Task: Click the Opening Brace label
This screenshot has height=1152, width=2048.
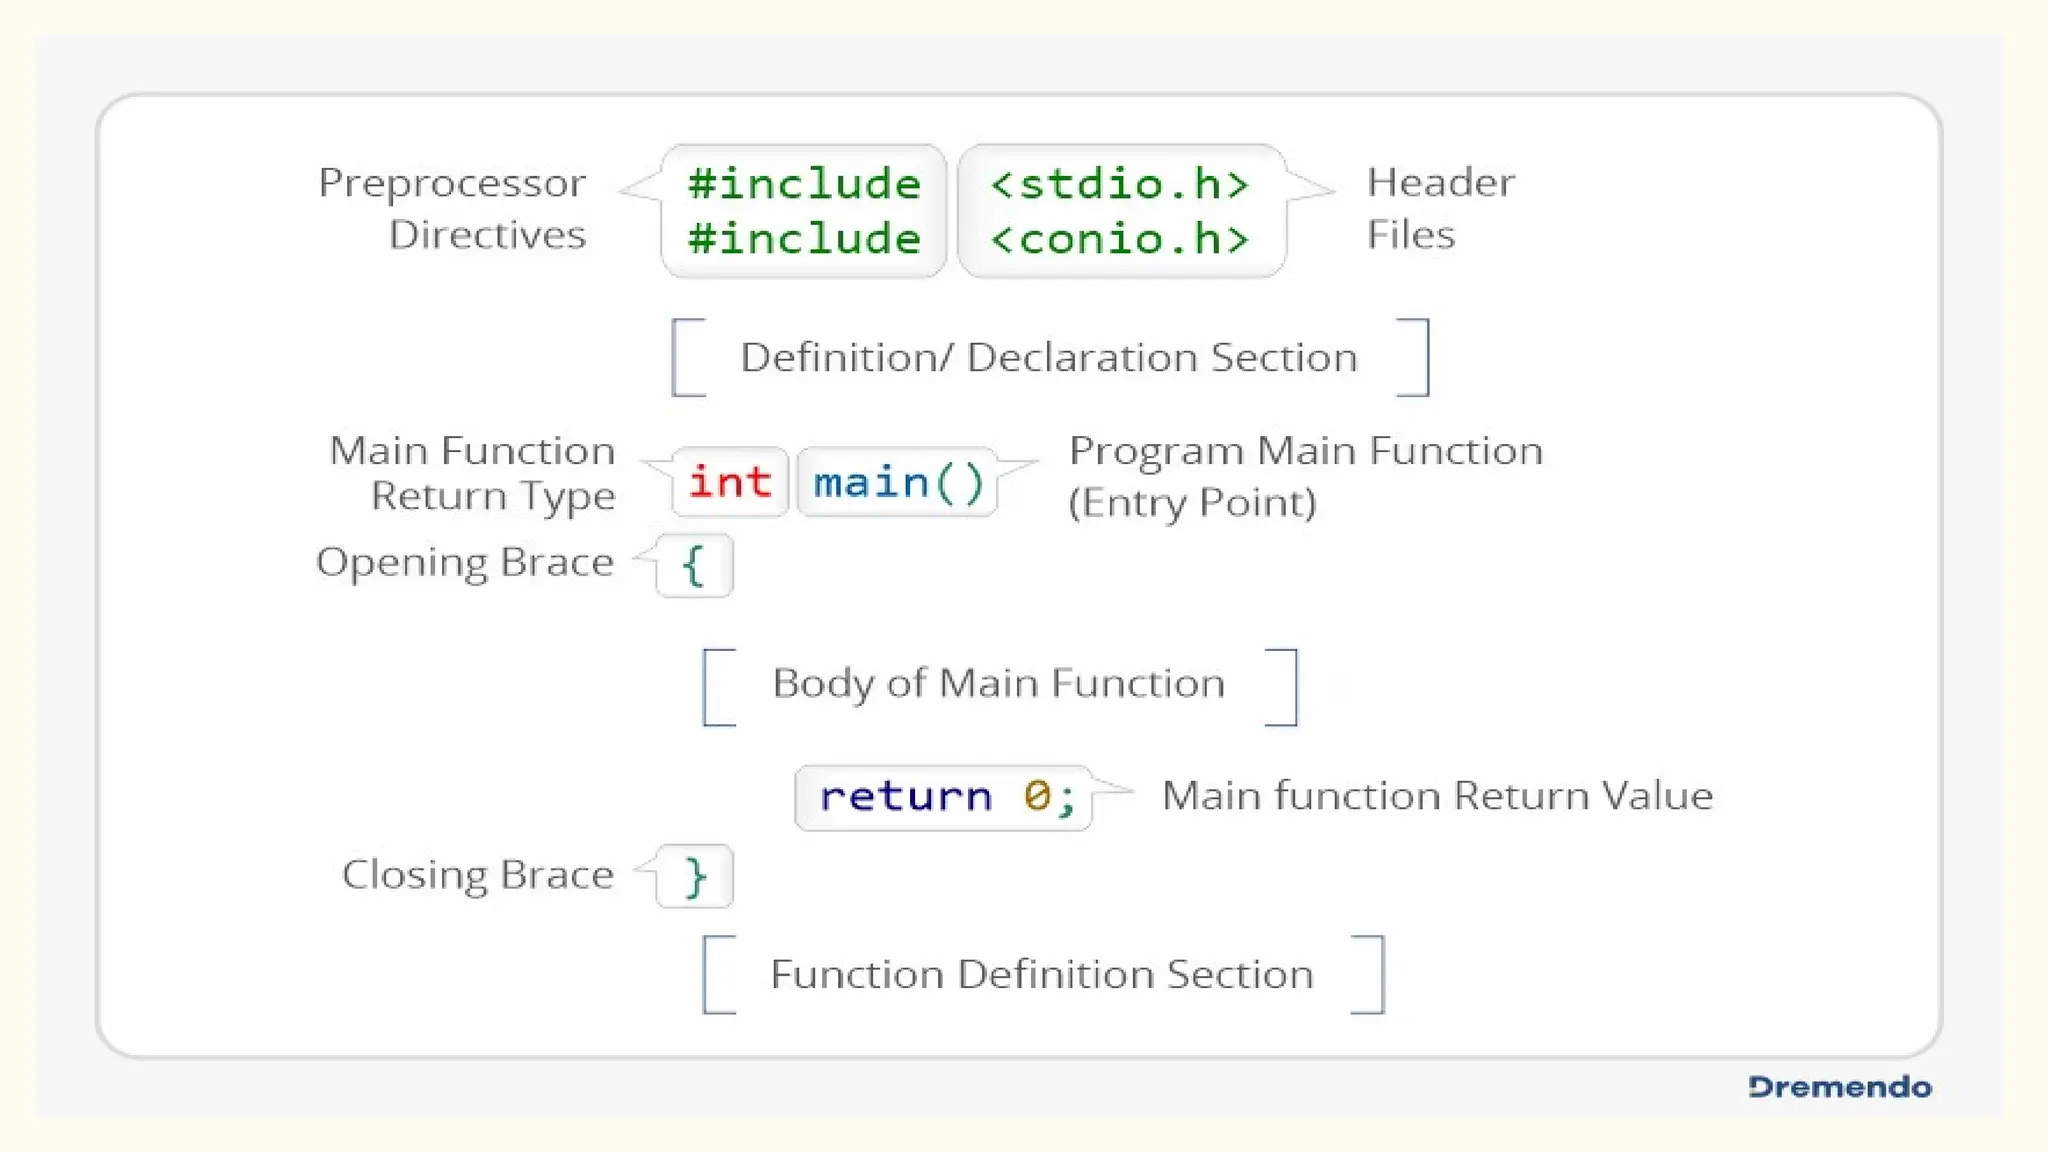Action: pyautogui.click(x=465, y=563)
